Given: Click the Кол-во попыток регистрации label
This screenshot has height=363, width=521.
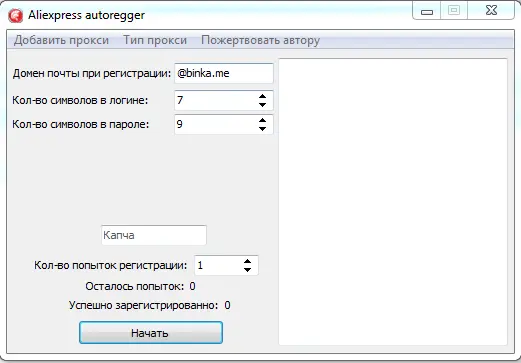Looking at the screenshot, I should click(x=111, y=265).
